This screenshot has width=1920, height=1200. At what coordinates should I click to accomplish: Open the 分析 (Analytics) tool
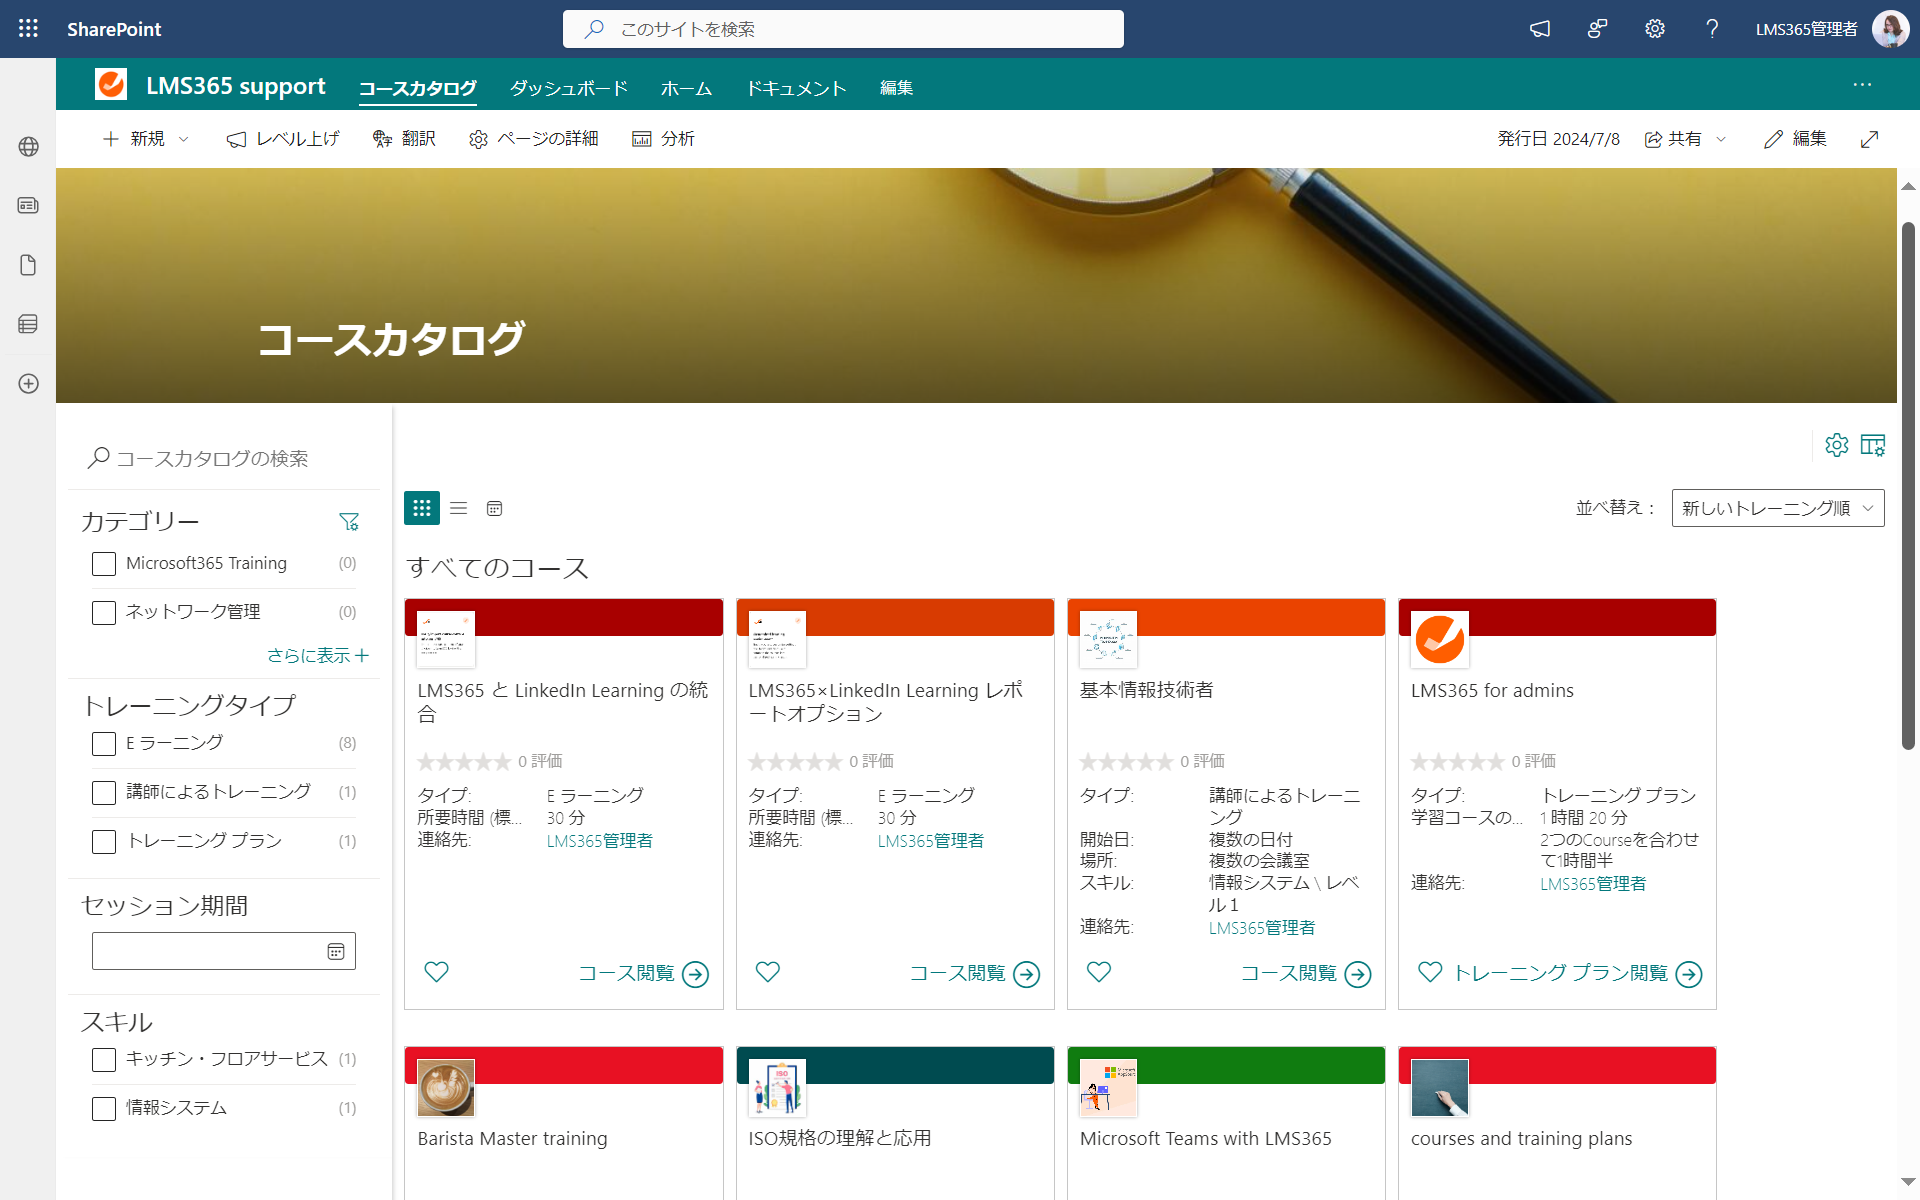coord(663,139)
